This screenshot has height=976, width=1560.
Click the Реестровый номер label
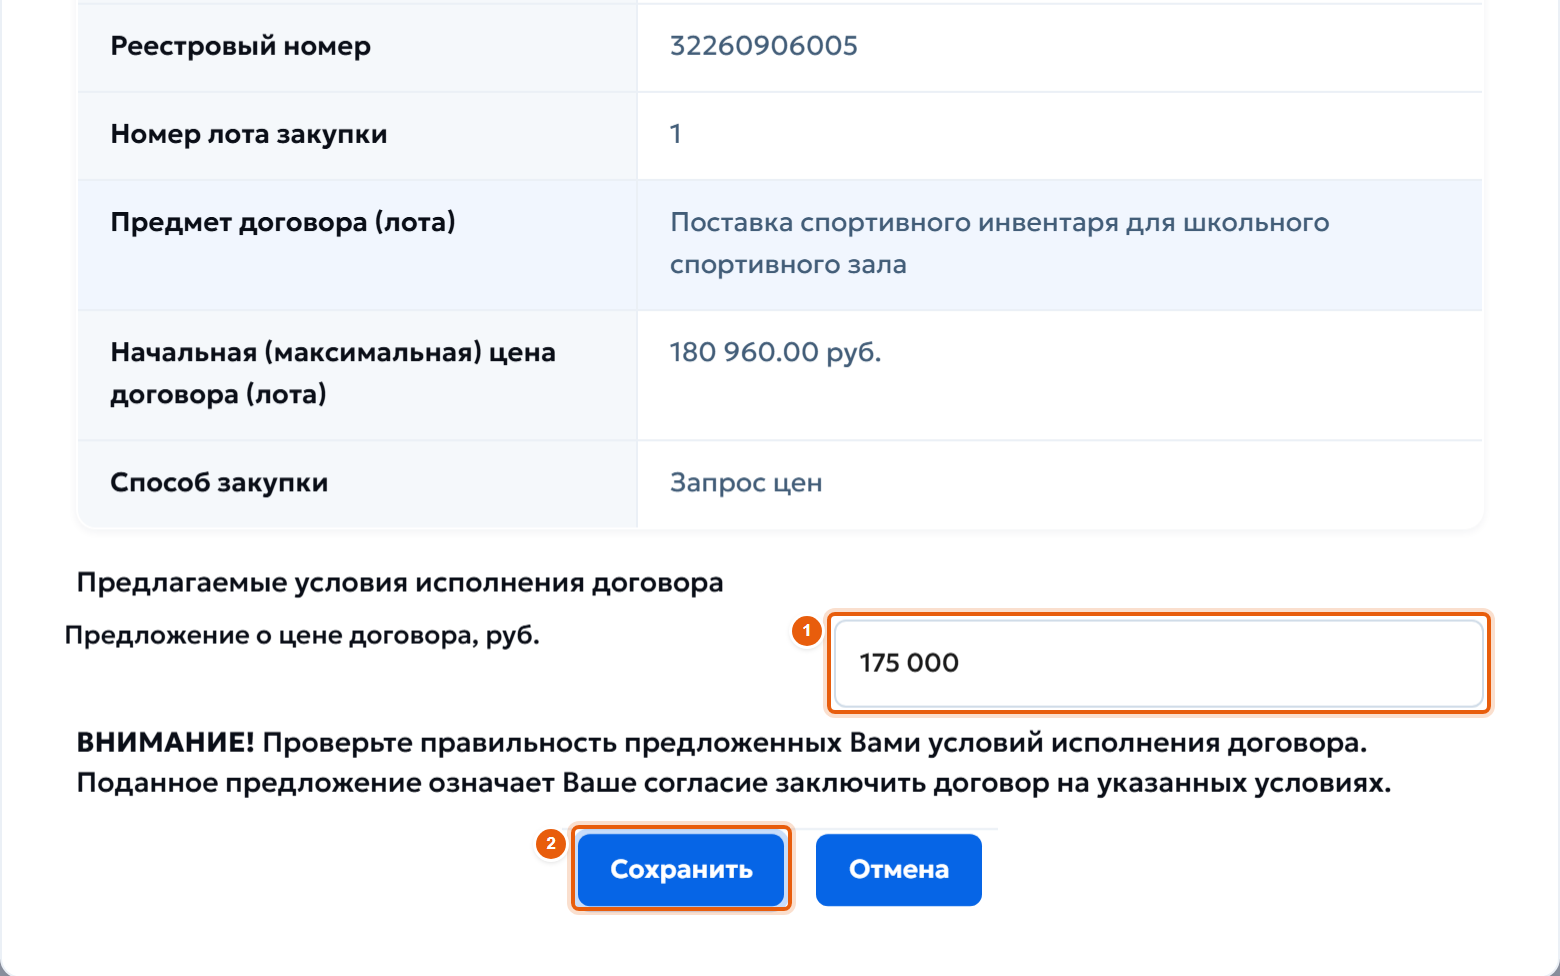(x=240, y=46)
